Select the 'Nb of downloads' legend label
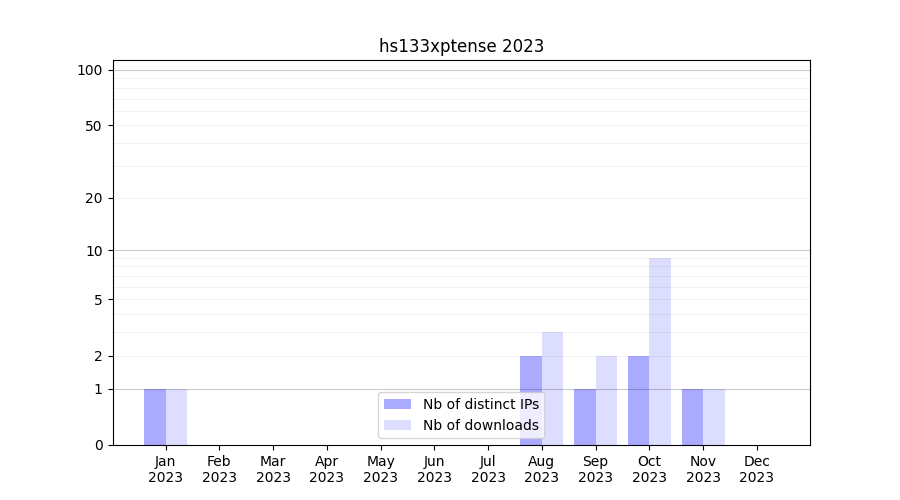900x500 pixels. tap(480, 425)
